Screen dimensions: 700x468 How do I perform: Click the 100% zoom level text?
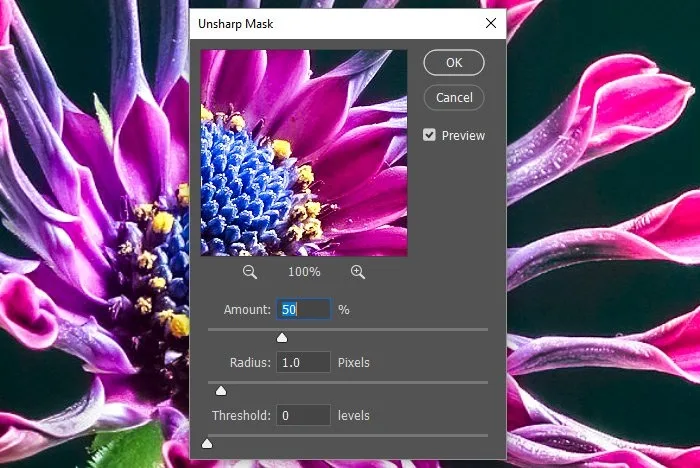click(x=304, y=272)
